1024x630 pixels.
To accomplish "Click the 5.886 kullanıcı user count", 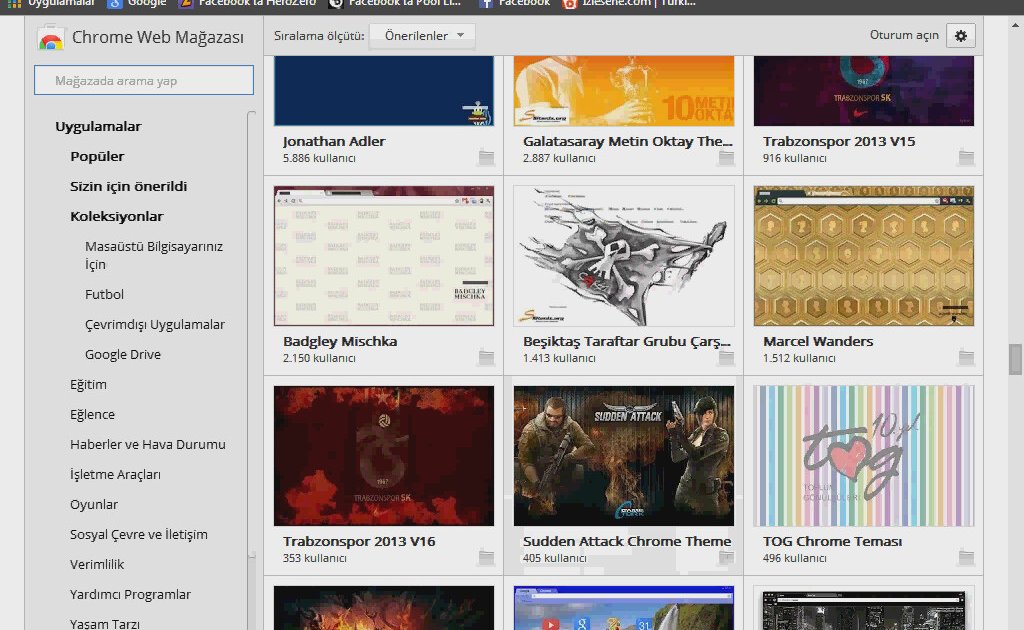I will [x=319, y=158].
